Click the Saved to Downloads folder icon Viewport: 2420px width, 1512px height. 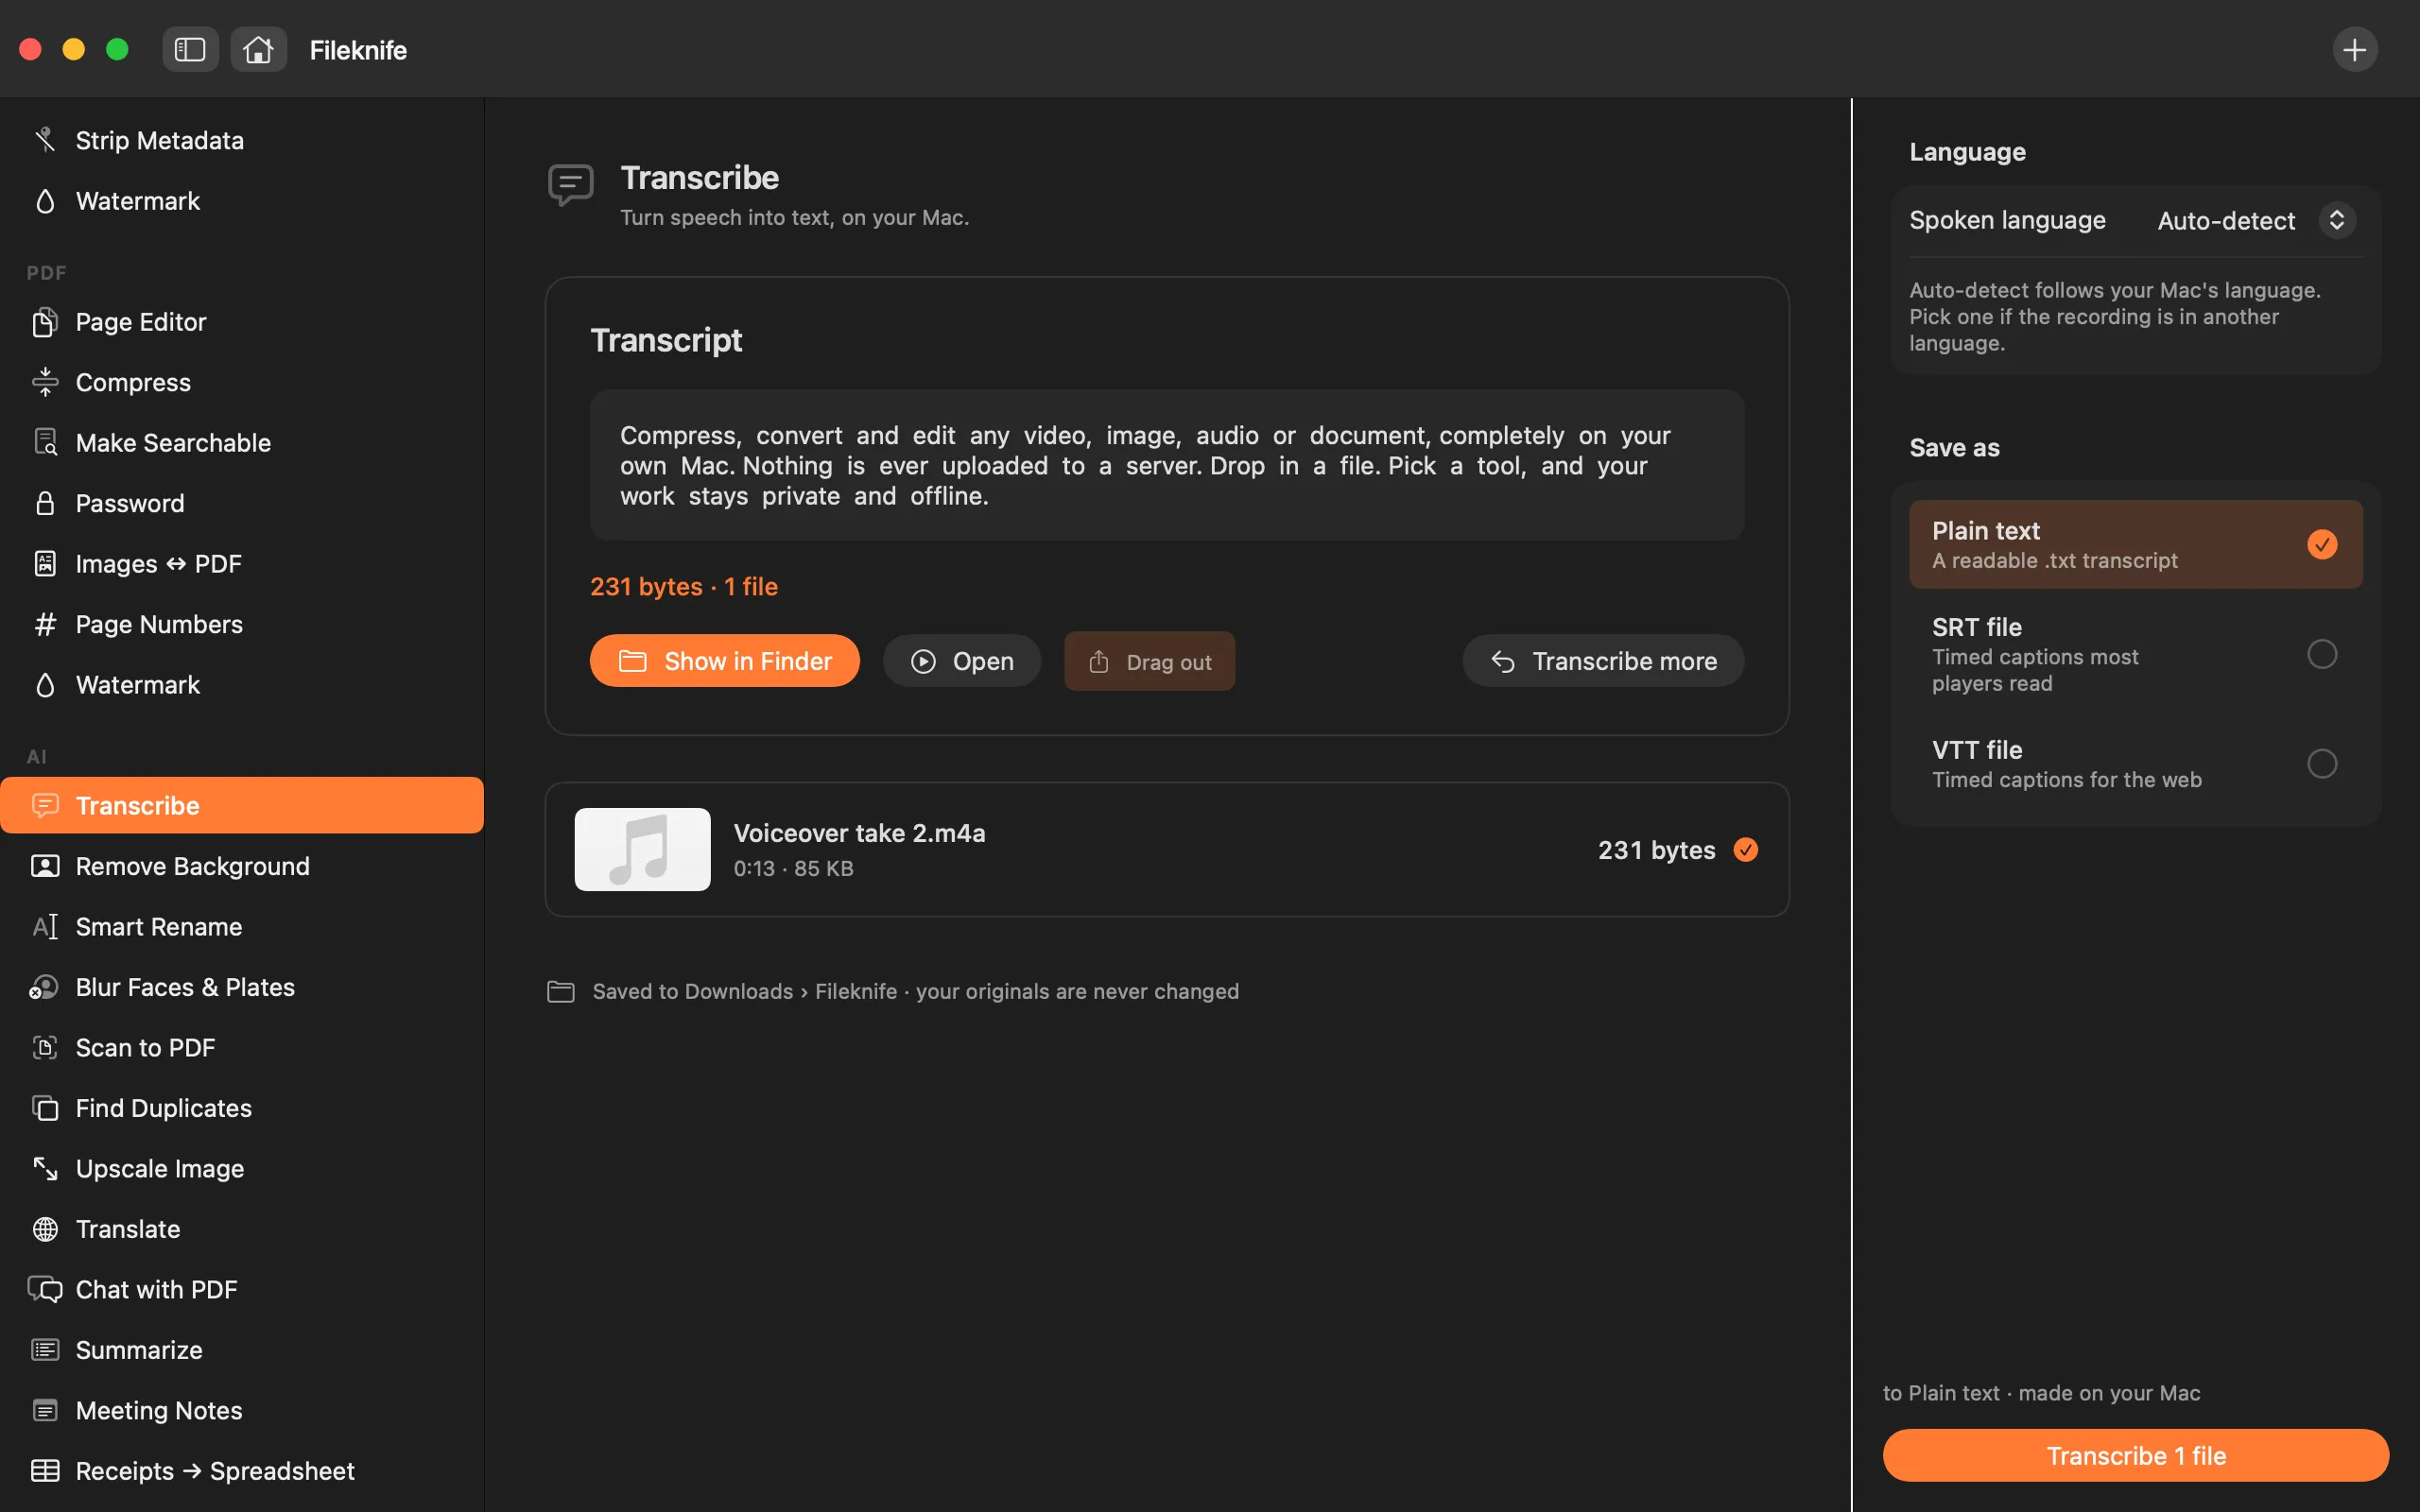561,991
